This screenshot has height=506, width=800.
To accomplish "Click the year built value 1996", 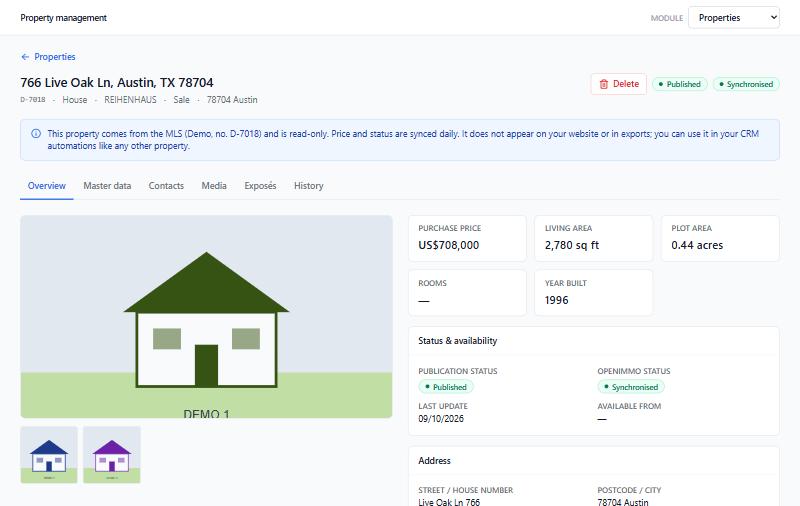I will pos(556,300).
